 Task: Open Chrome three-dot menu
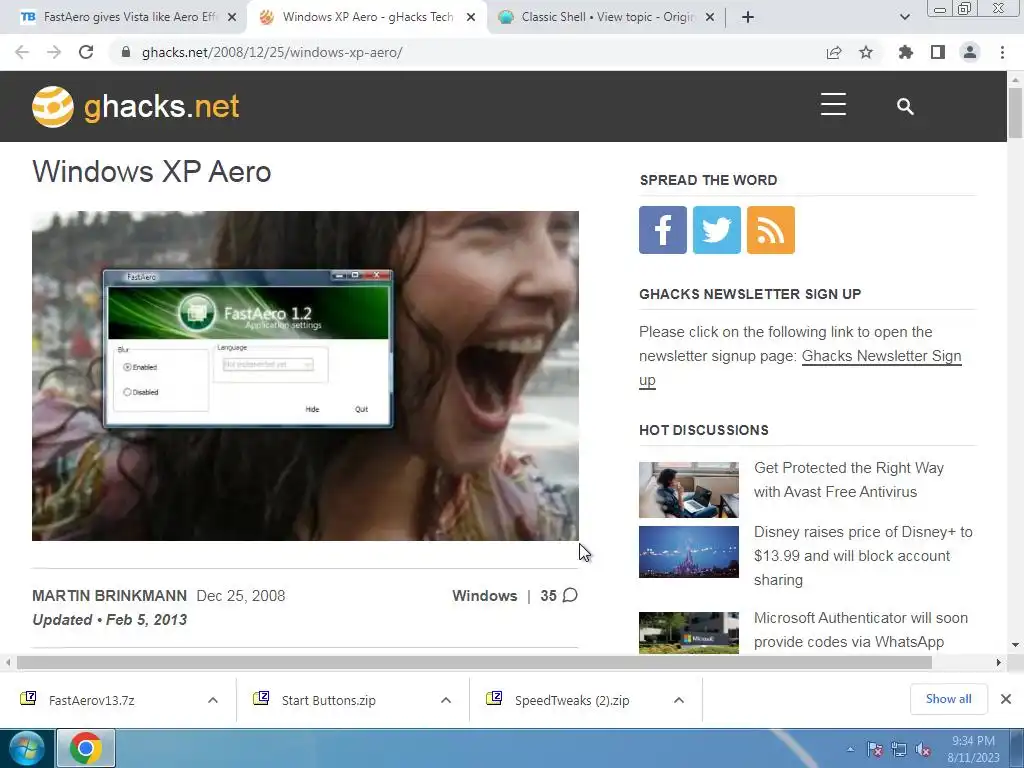(1002, 52)
